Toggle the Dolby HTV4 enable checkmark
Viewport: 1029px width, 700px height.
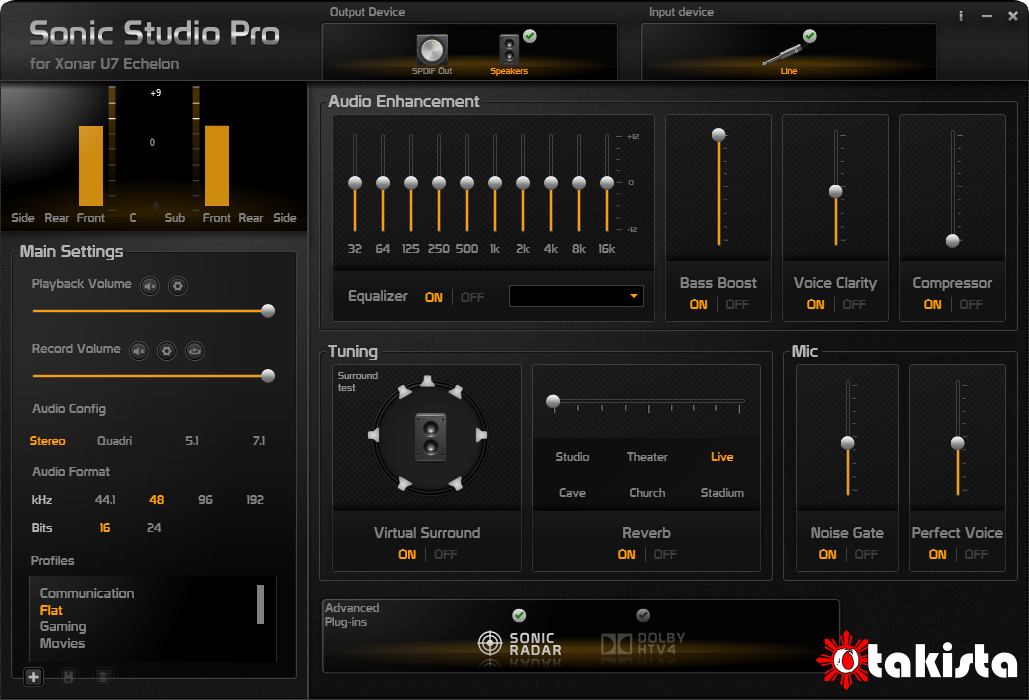(x=643, y=615)
